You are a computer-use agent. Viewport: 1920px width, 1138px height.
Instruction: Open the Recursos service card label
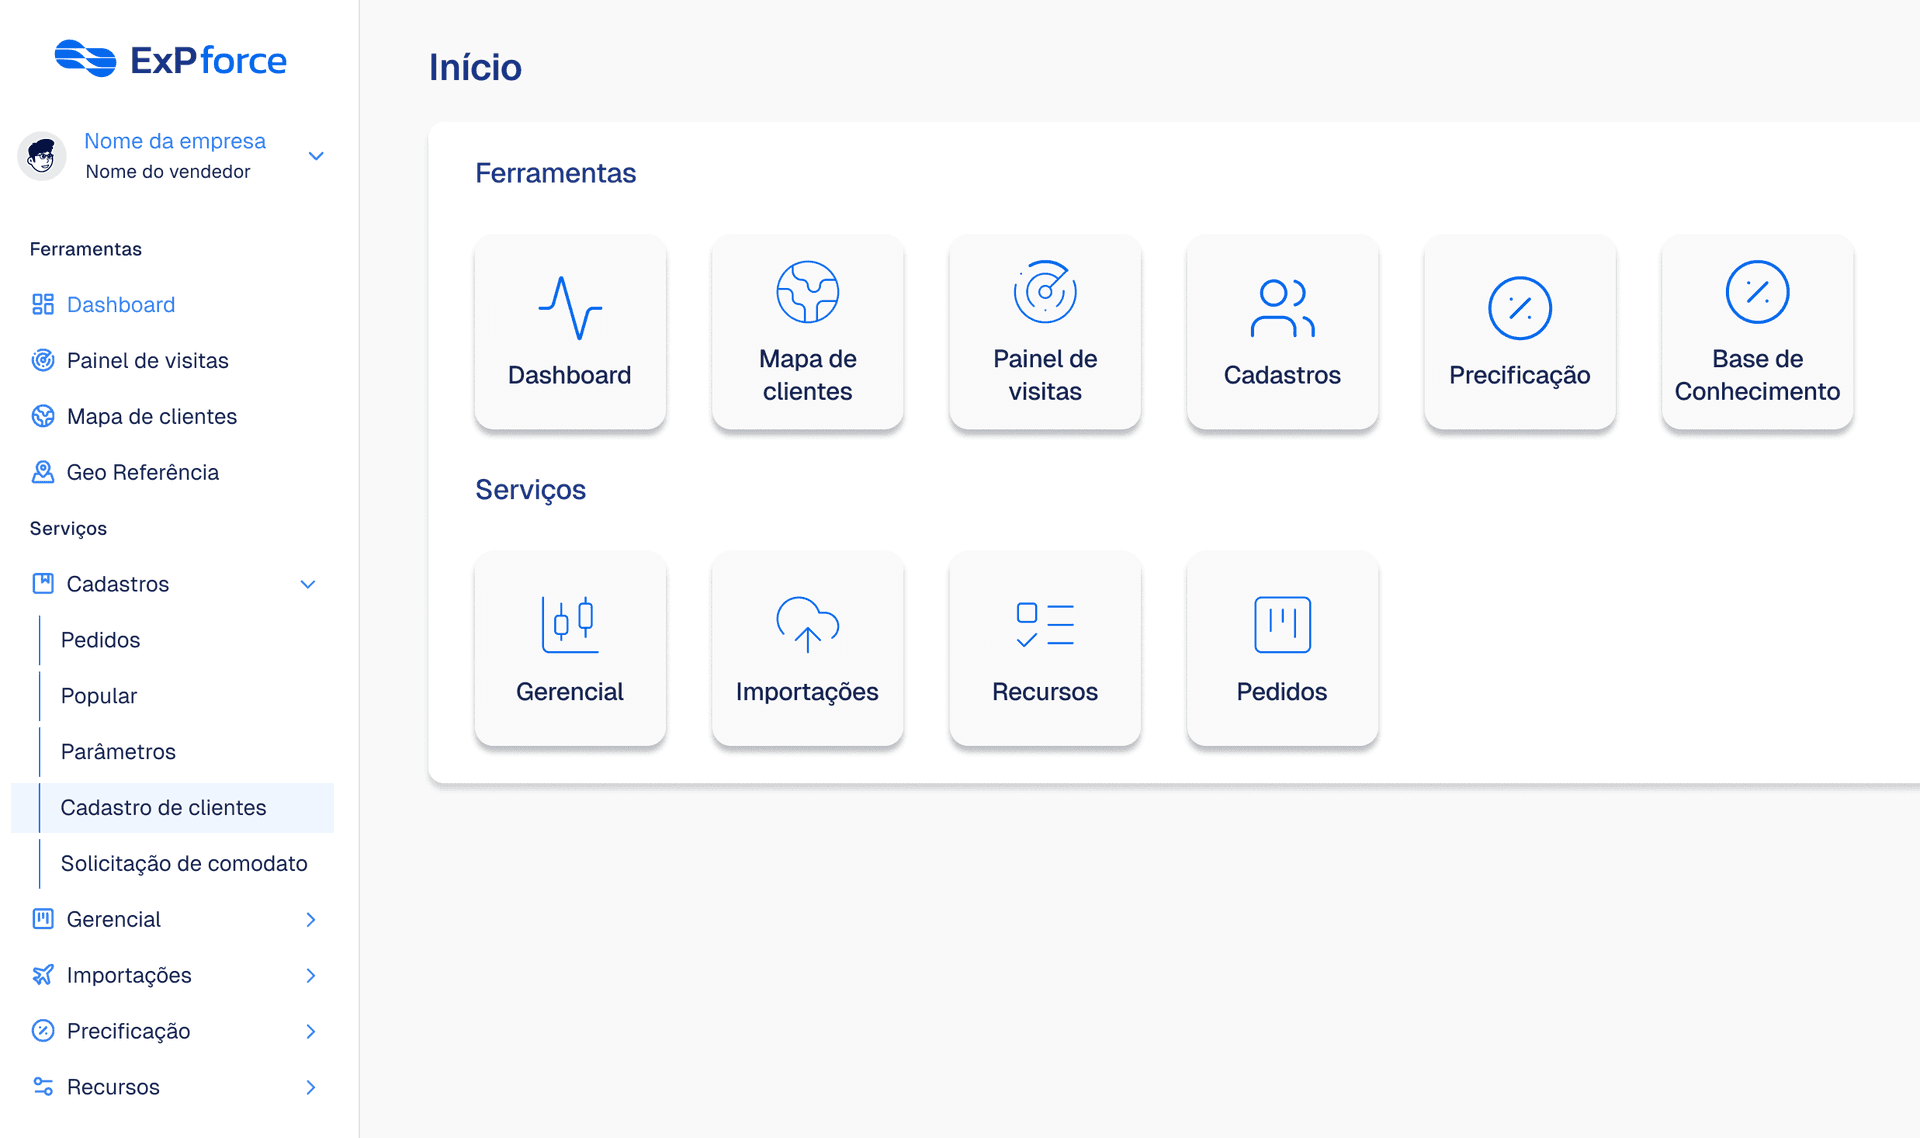pos(1045,692)
